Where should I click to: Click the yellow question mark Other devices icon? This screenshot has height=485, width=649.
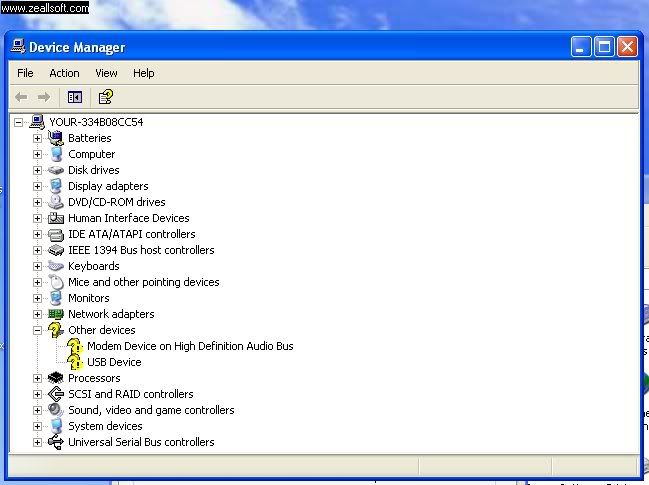pyautogui.click(x=56, y=330)
